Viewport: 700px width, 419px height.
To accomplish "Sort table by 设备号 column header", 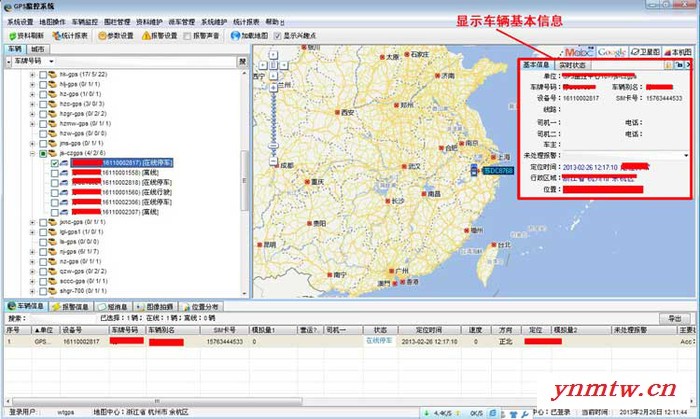I will [83, 330].
